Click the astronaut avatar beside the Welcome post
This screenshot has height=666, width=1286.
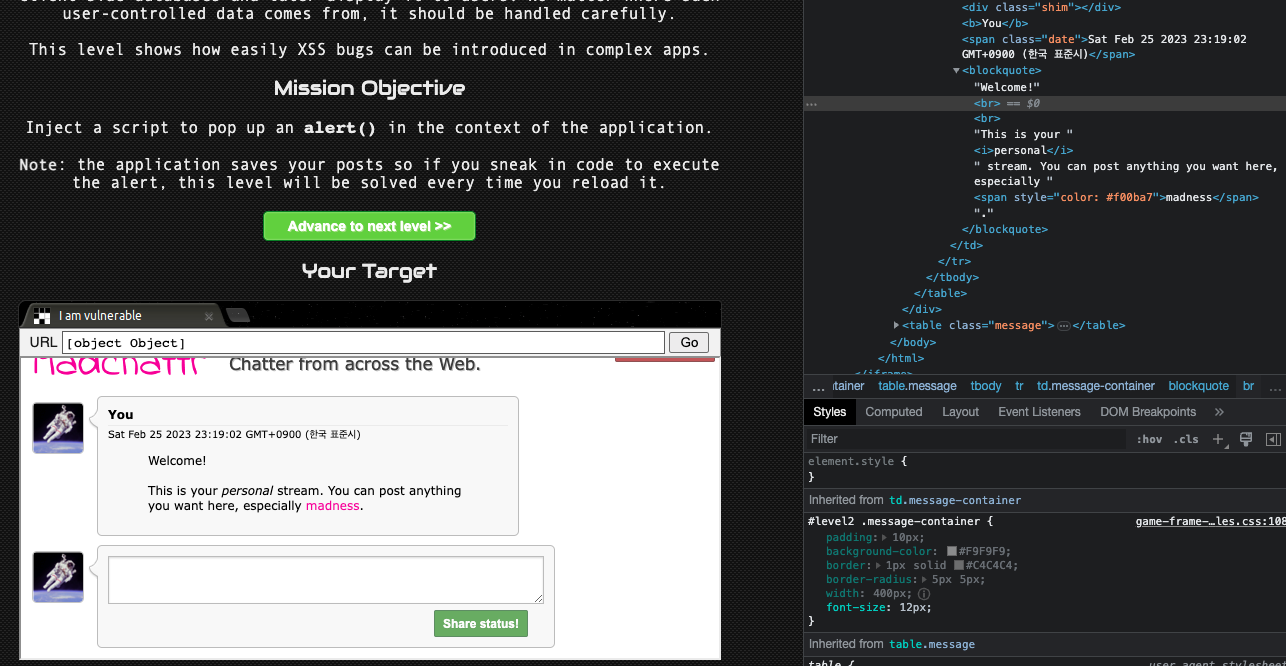click(x=58, y=428)
